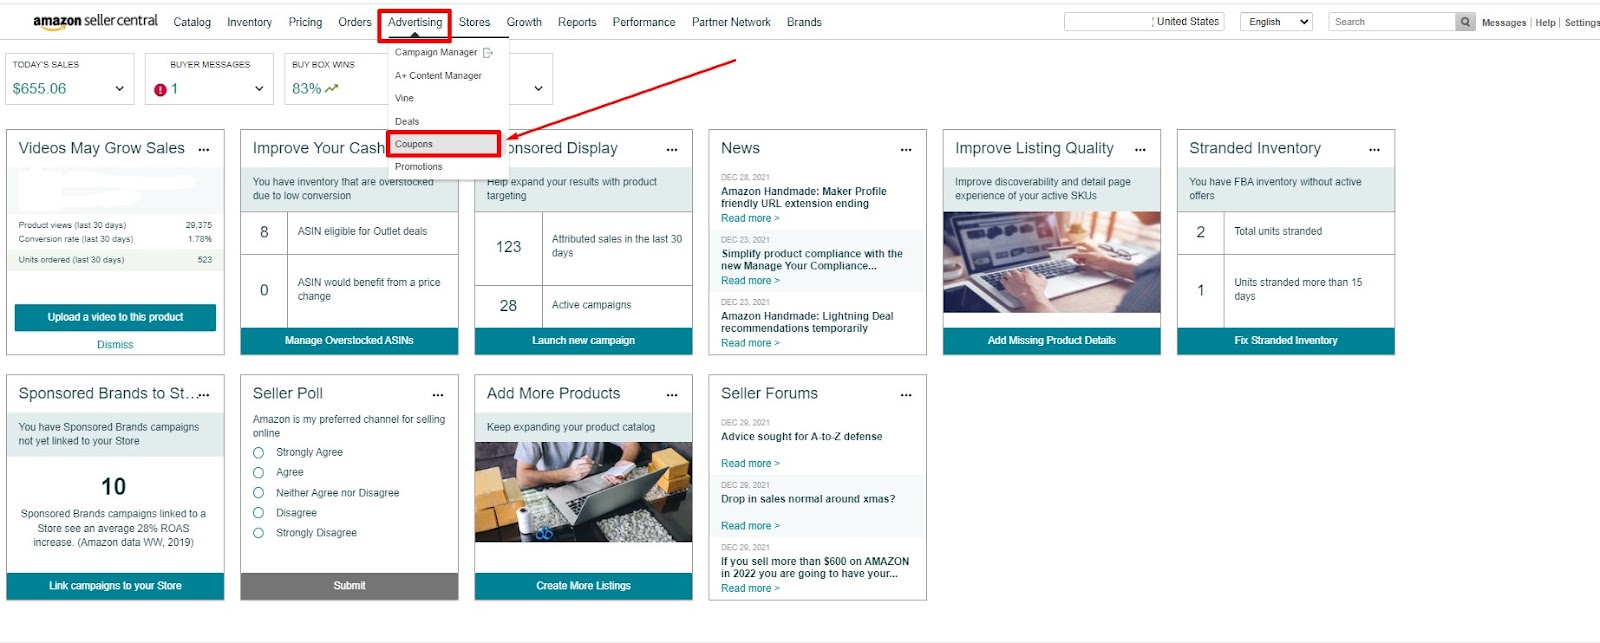This screenshot has height=643, width=1600.
Task: Read more about Maker Profile URL news
Action: pos(750,219)
